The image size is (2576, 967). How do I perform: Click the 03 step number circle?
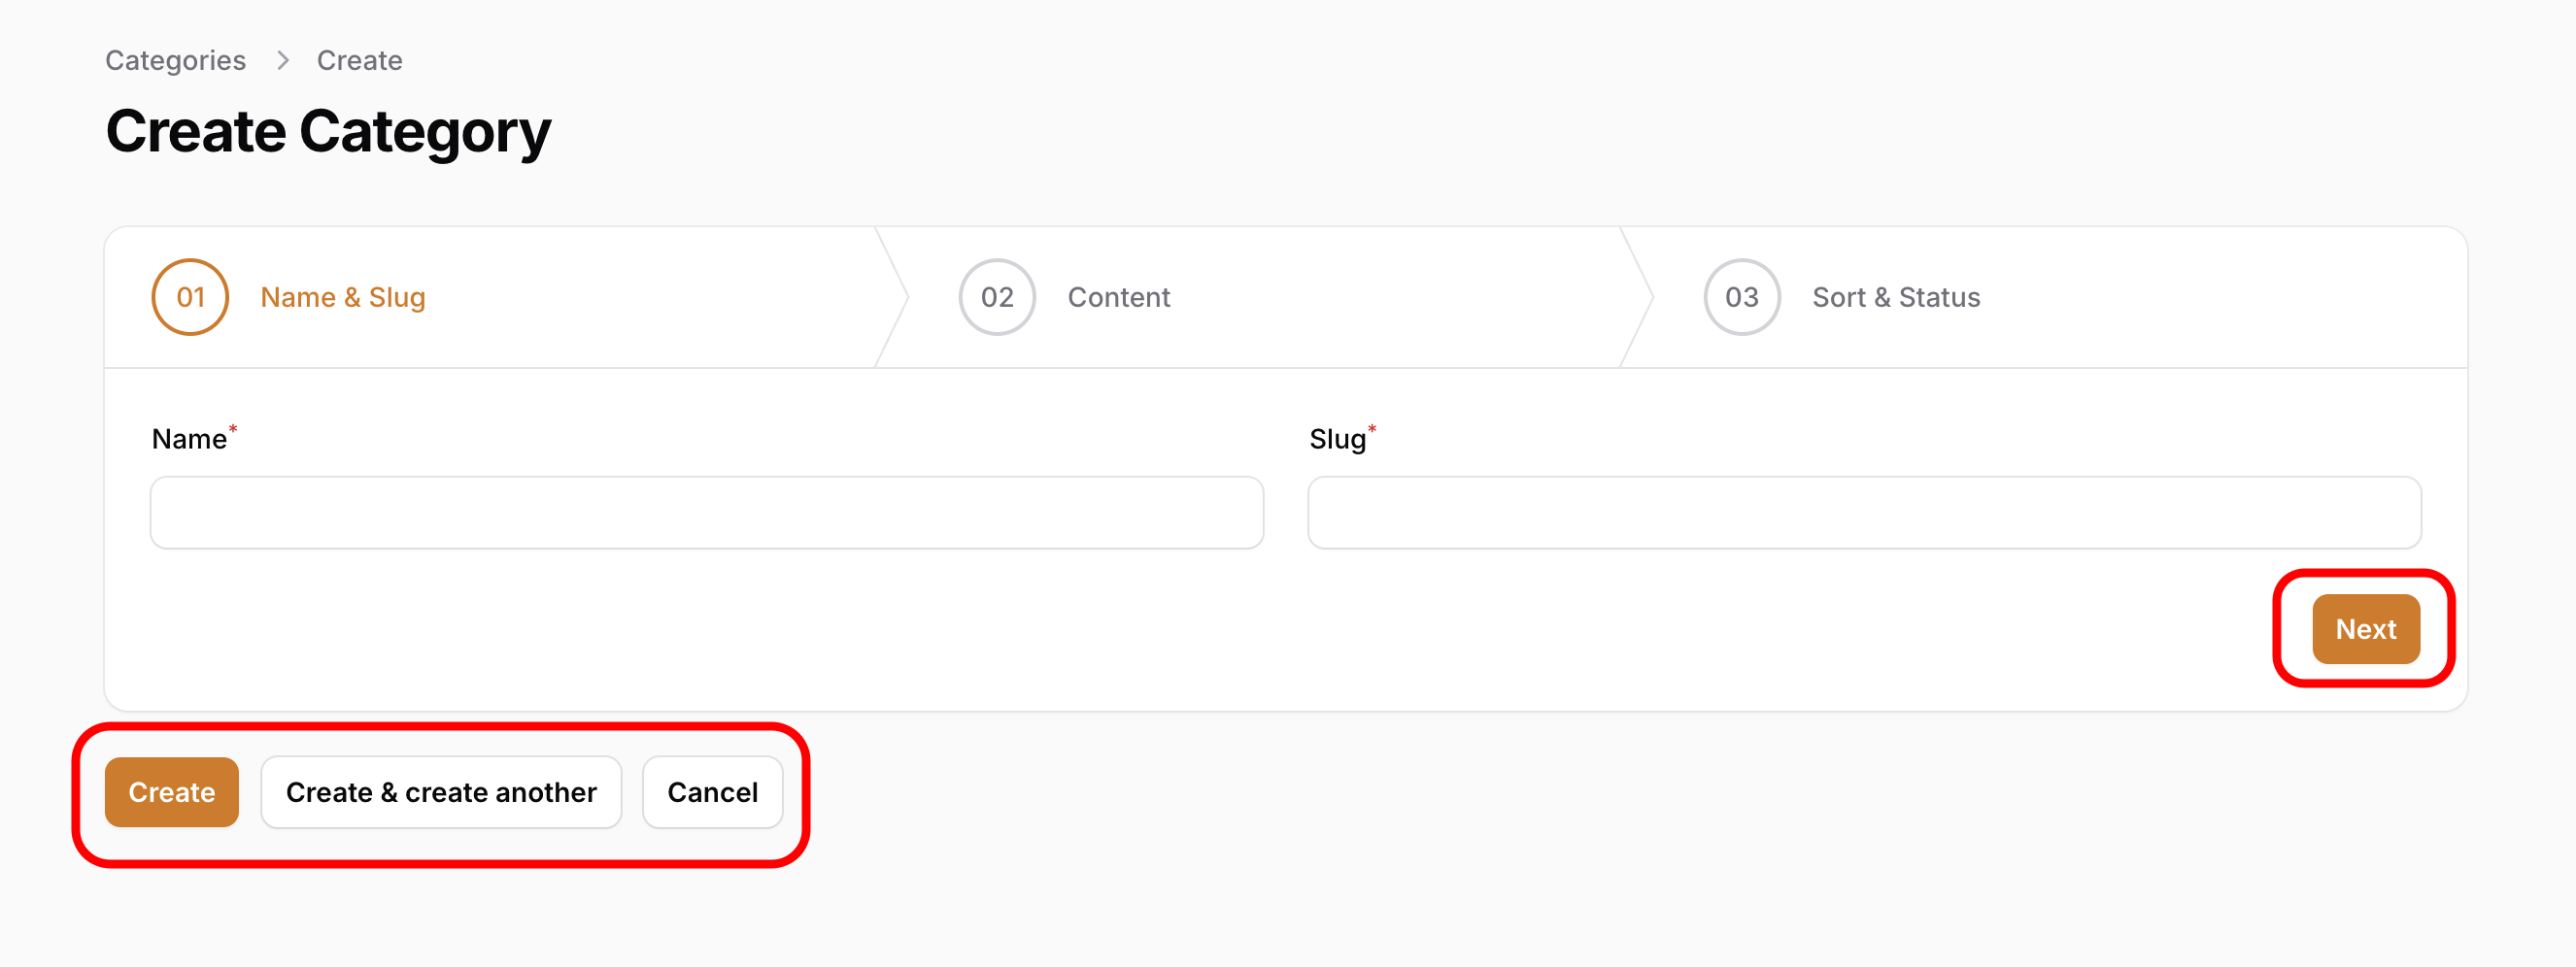tap(1741, 297)
